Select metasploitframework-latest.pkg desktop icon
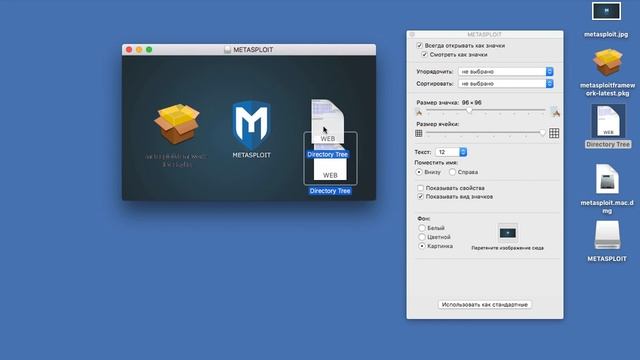Screen dimensions: 640x360 click(x=607, y=62)
